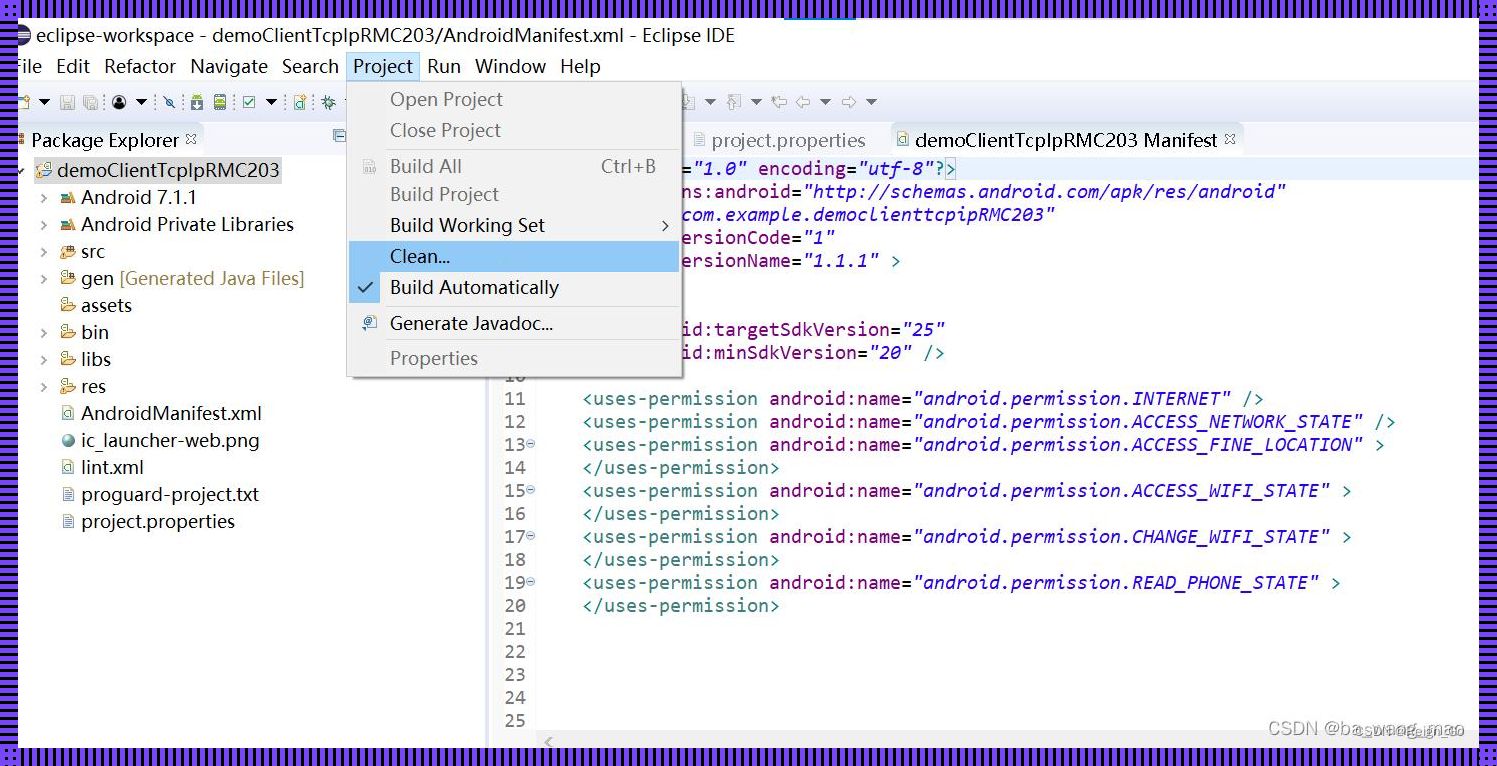Screen dimensions: 1497x766
Task: Choose Clean... from Project menu
Action: 514,257
